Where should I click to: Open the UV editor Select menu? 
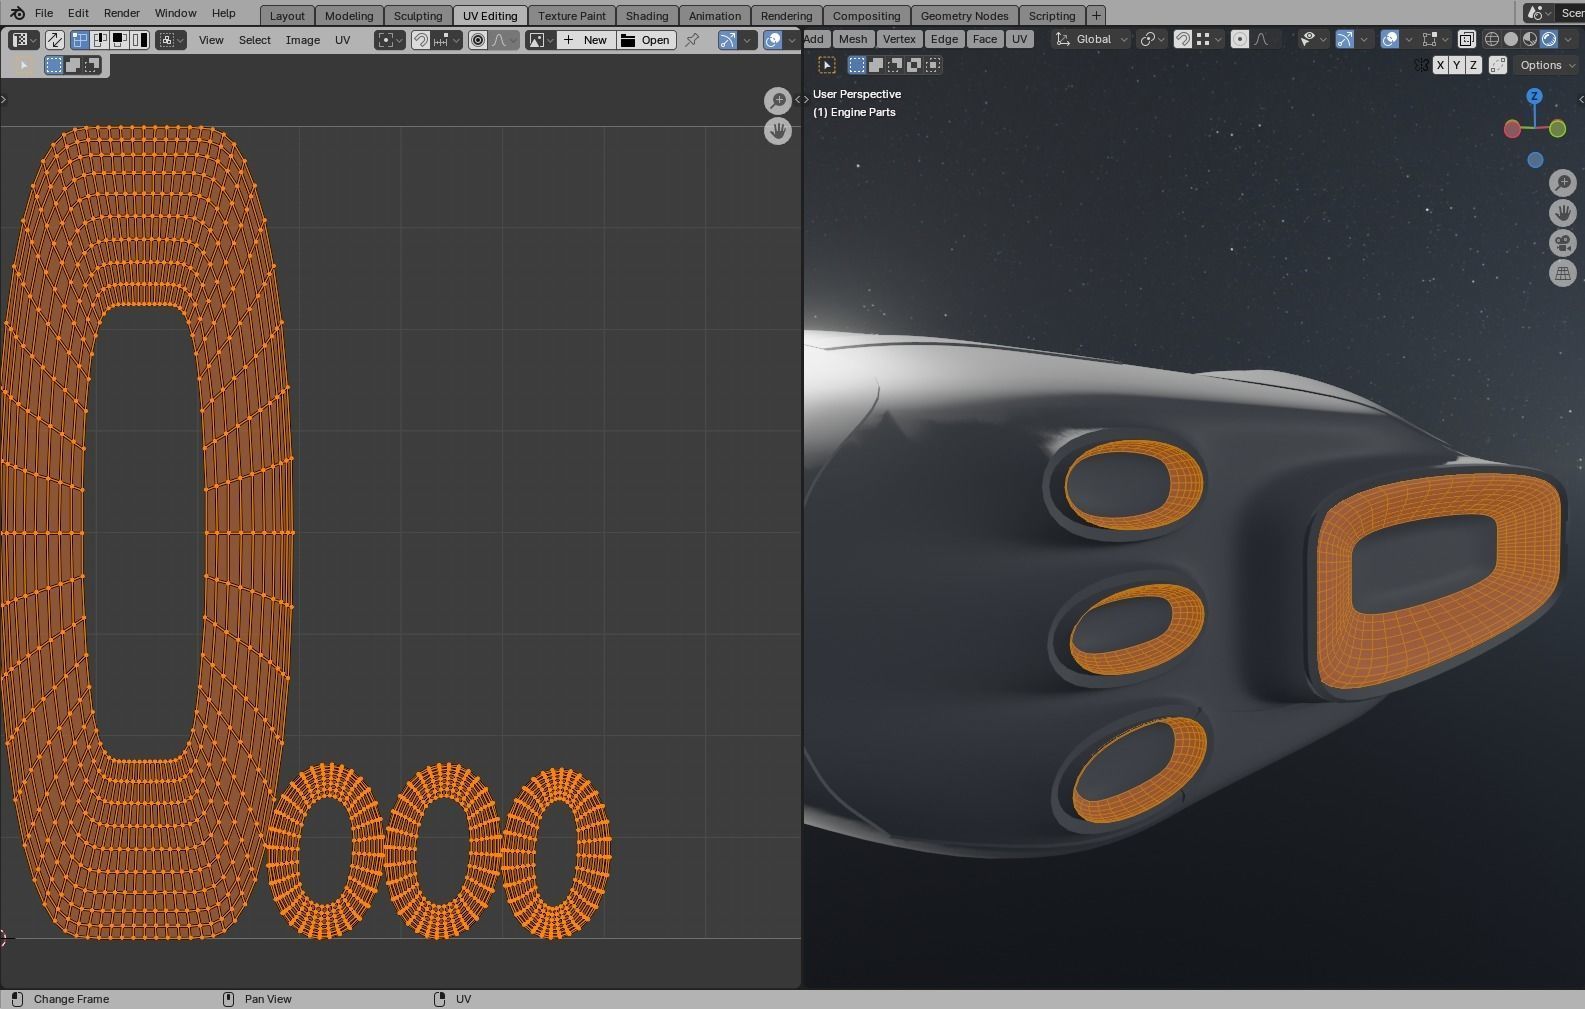[255, 40]
